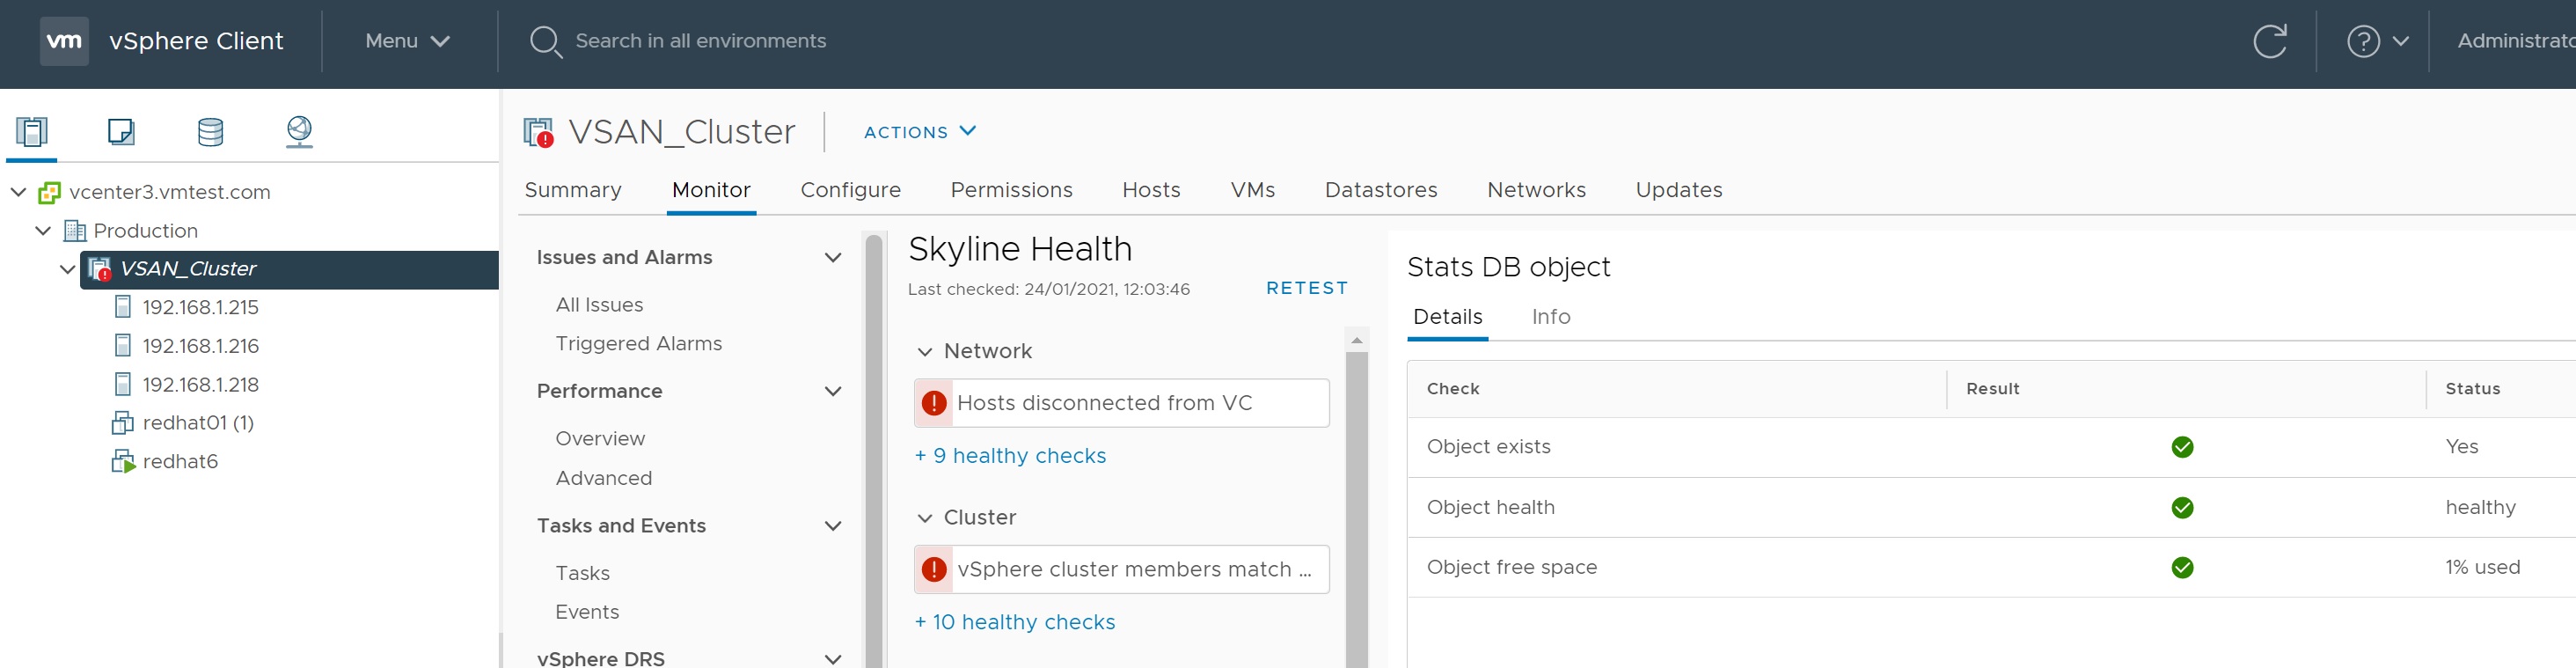
Task: Select the running redhat6 virtual machine
Action: (x=180, y=461)
